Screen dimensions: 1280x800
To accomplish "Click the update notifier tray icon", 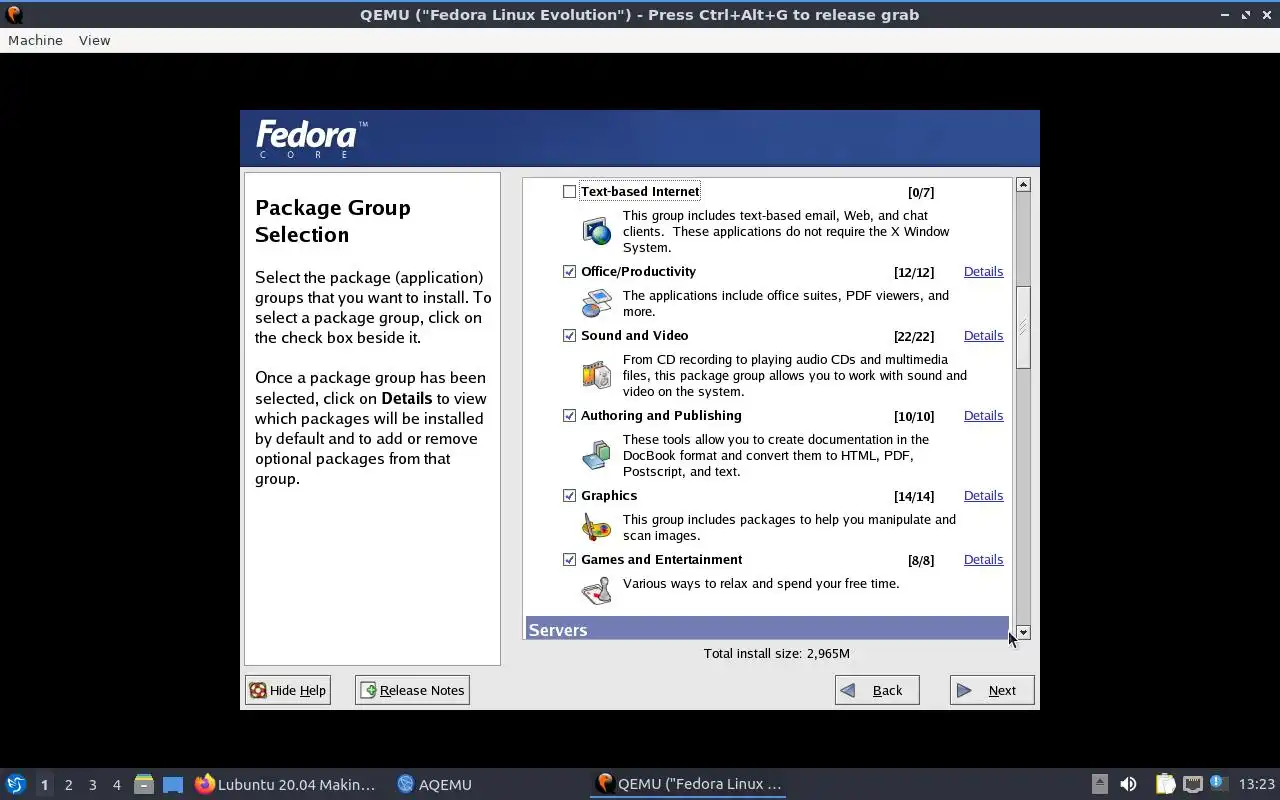I will coord(1217,783).
